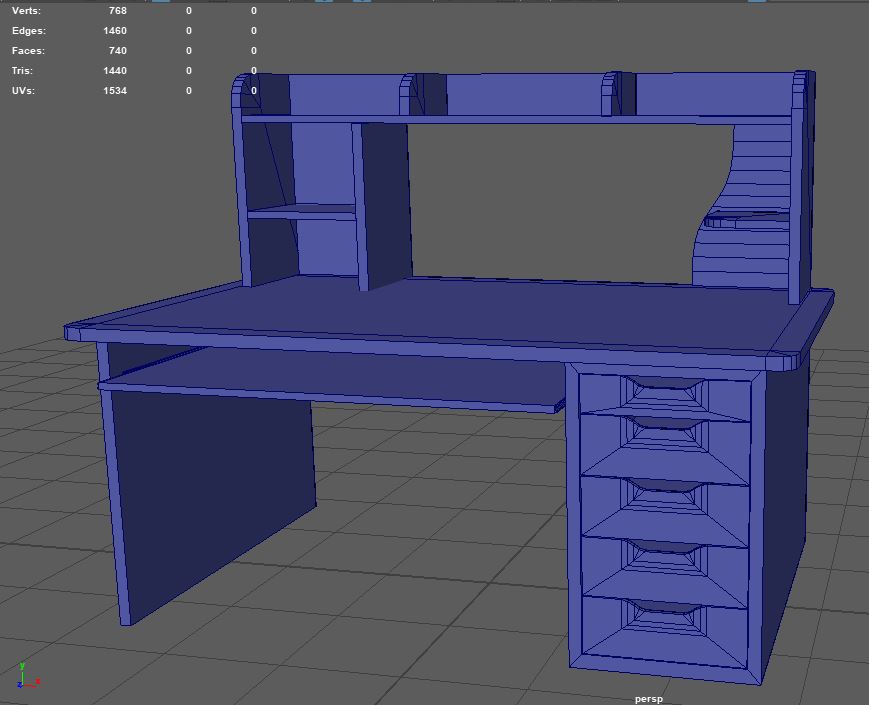Select the Edges: label in heads-up display

tap(29, 30)
